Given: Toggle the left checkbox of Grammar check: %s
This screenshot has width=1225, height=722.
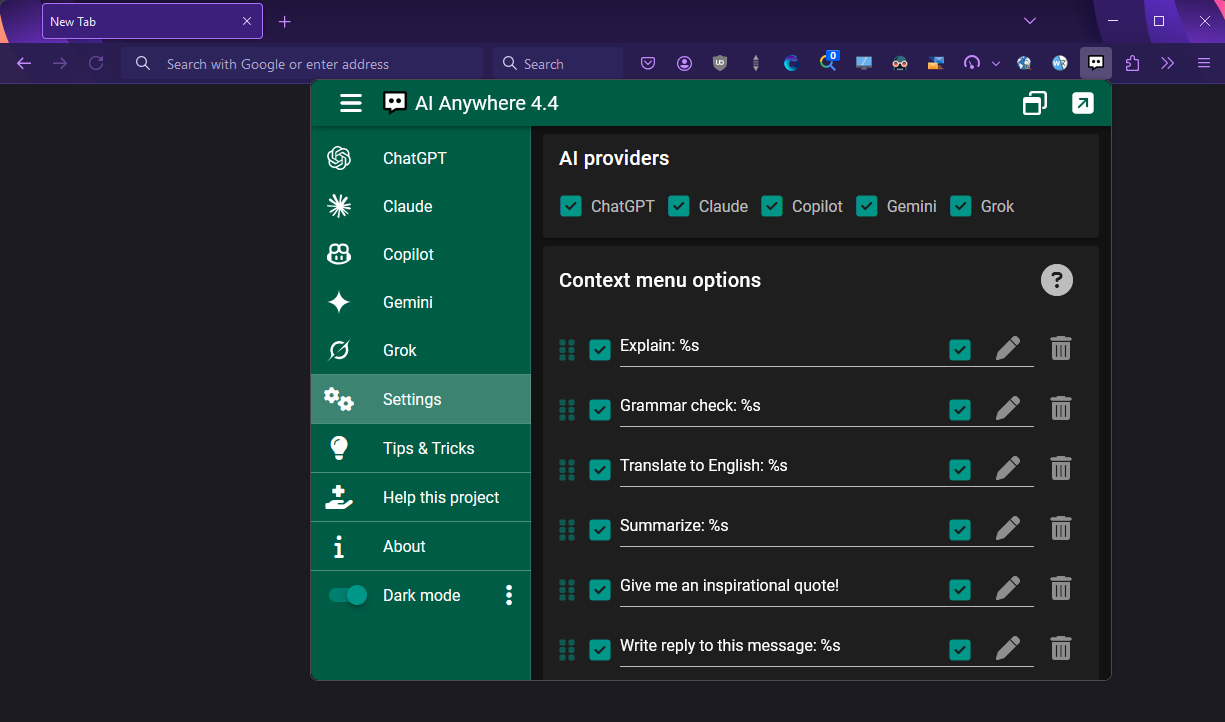Looking at the screenshot, I should point(600,410).
